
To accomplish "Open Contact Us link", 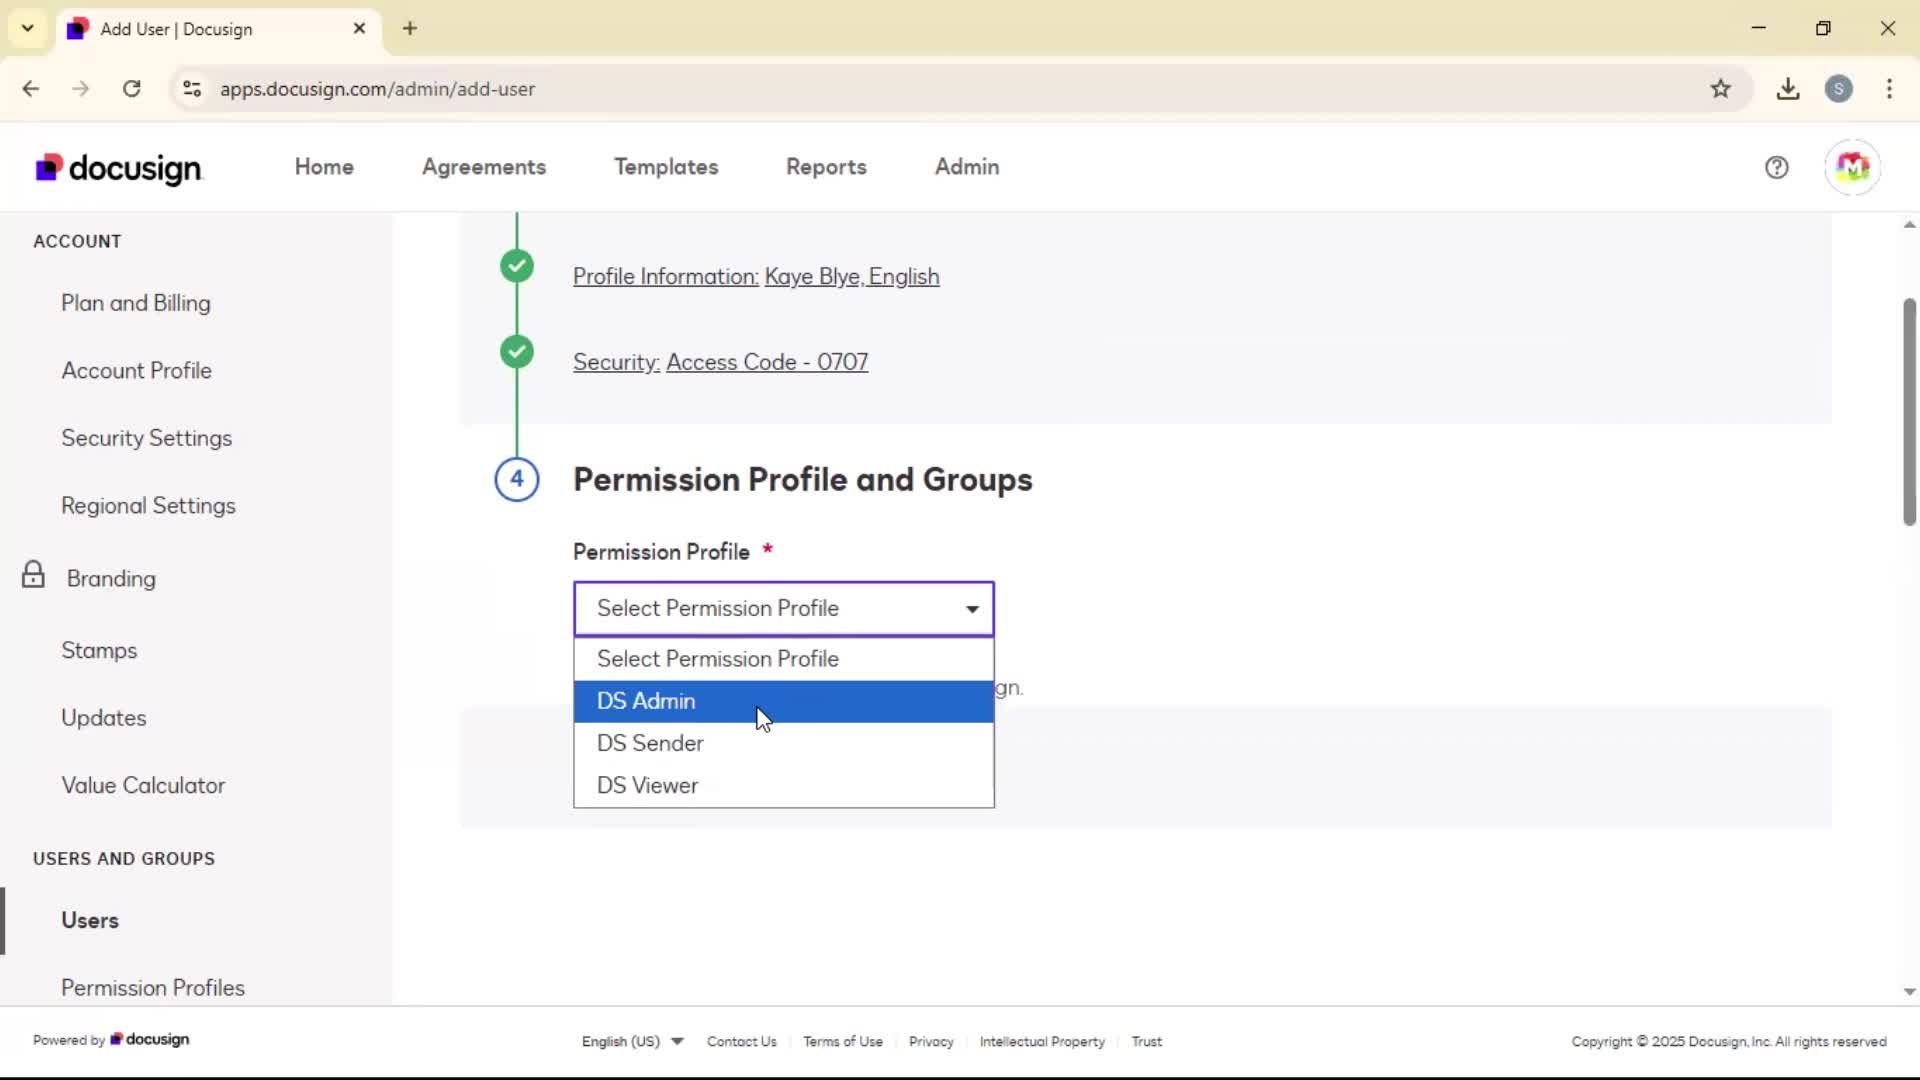I will coord(741,1041).
